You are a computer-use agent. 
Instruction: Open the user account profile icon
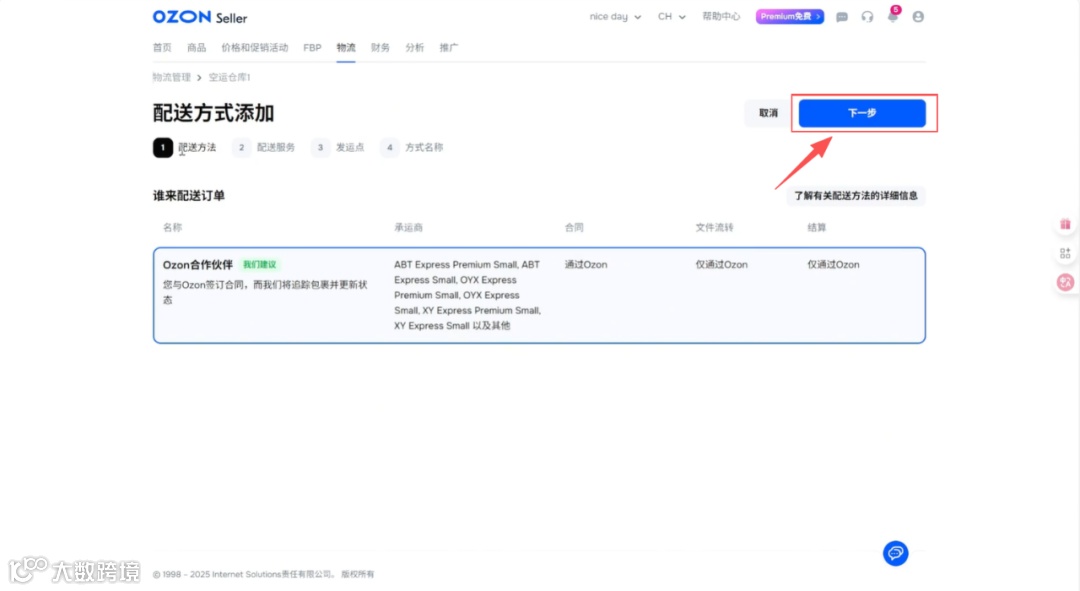[918, 17]
